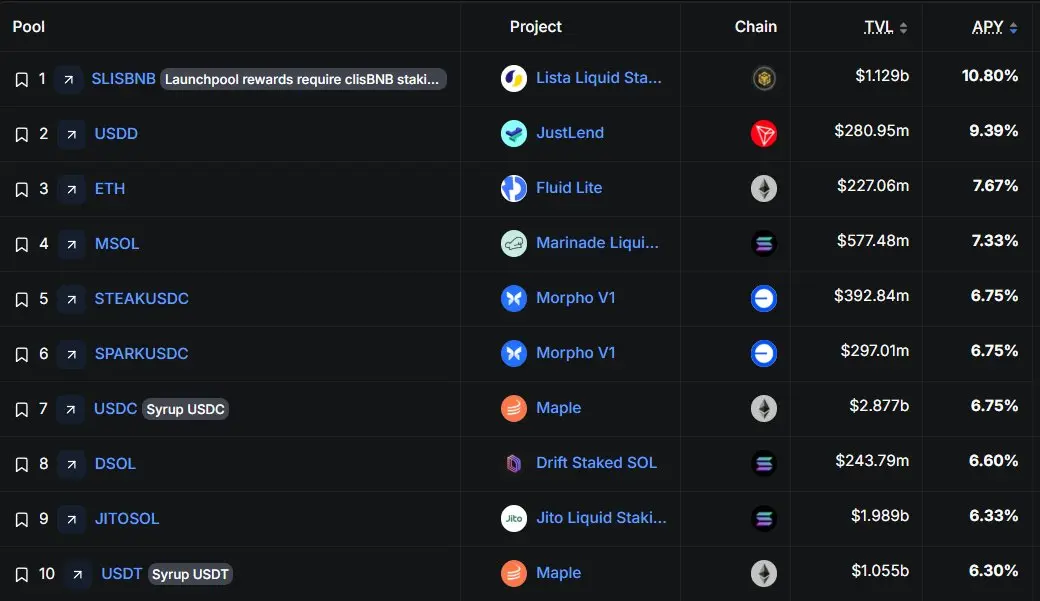
Task: Open external link arrow for USDD
Action: (x=71, y=135)
